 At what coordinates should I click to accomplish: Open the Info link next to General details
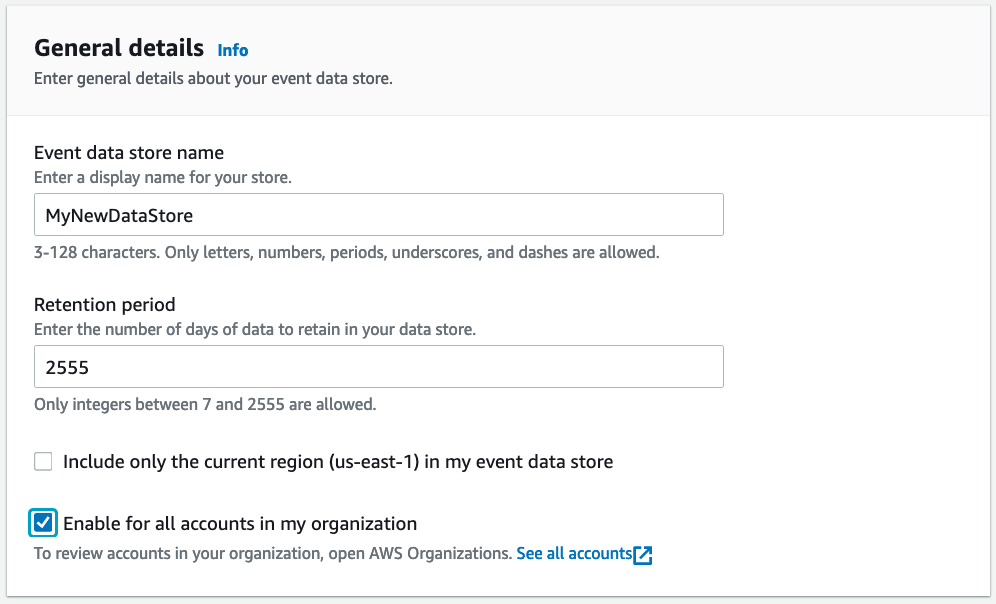click(x=232, y=49)
